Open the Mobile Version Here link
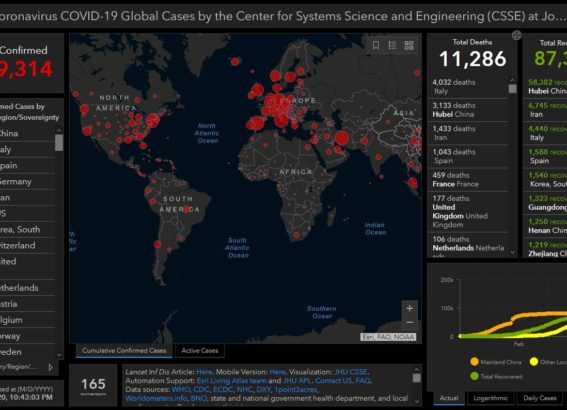Screen dimensions: 567x410 [277, 372]
